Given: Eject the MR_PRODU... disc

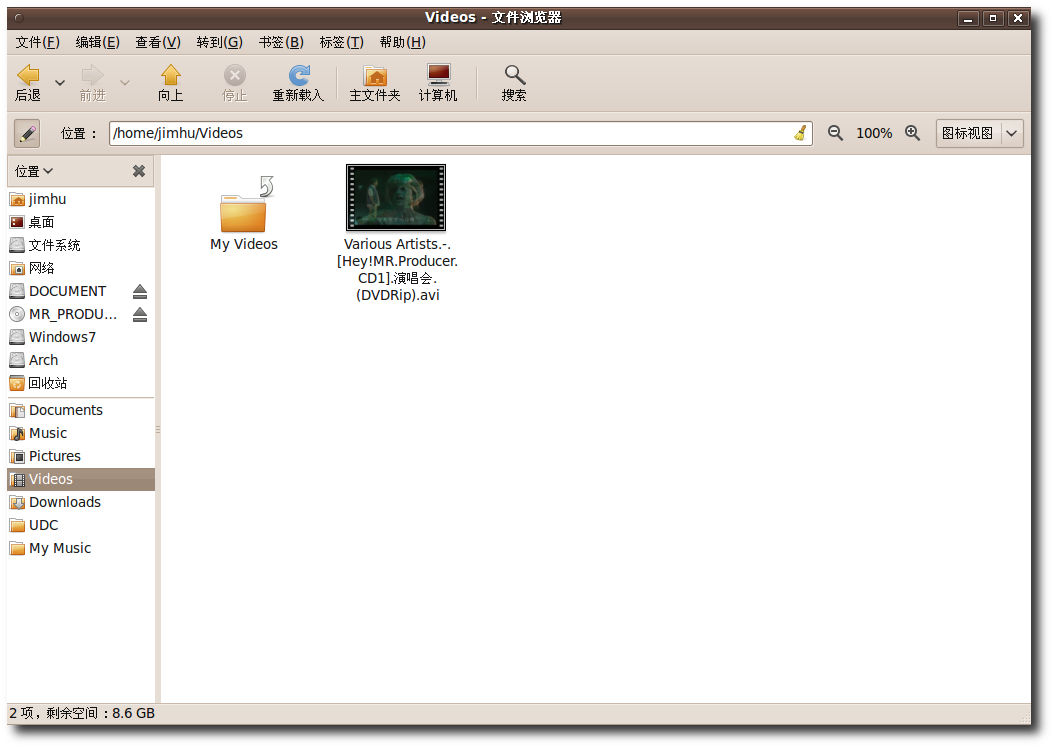Looking at the screenshot, I should [x=140, y=315].
